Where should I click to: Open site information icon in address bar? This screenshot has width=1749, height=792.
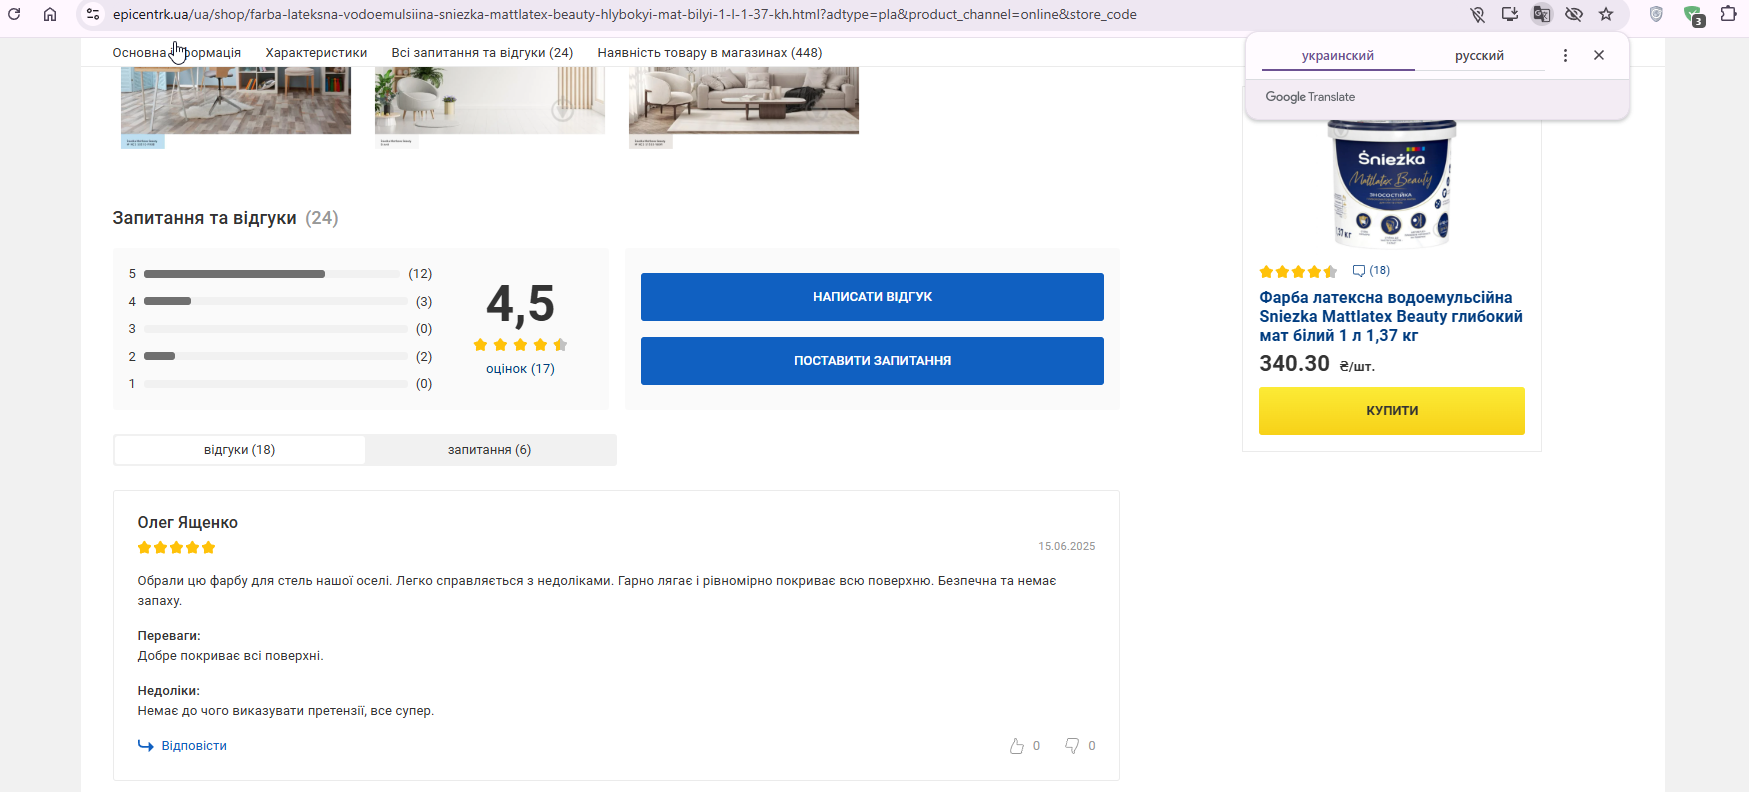(92, 14)
